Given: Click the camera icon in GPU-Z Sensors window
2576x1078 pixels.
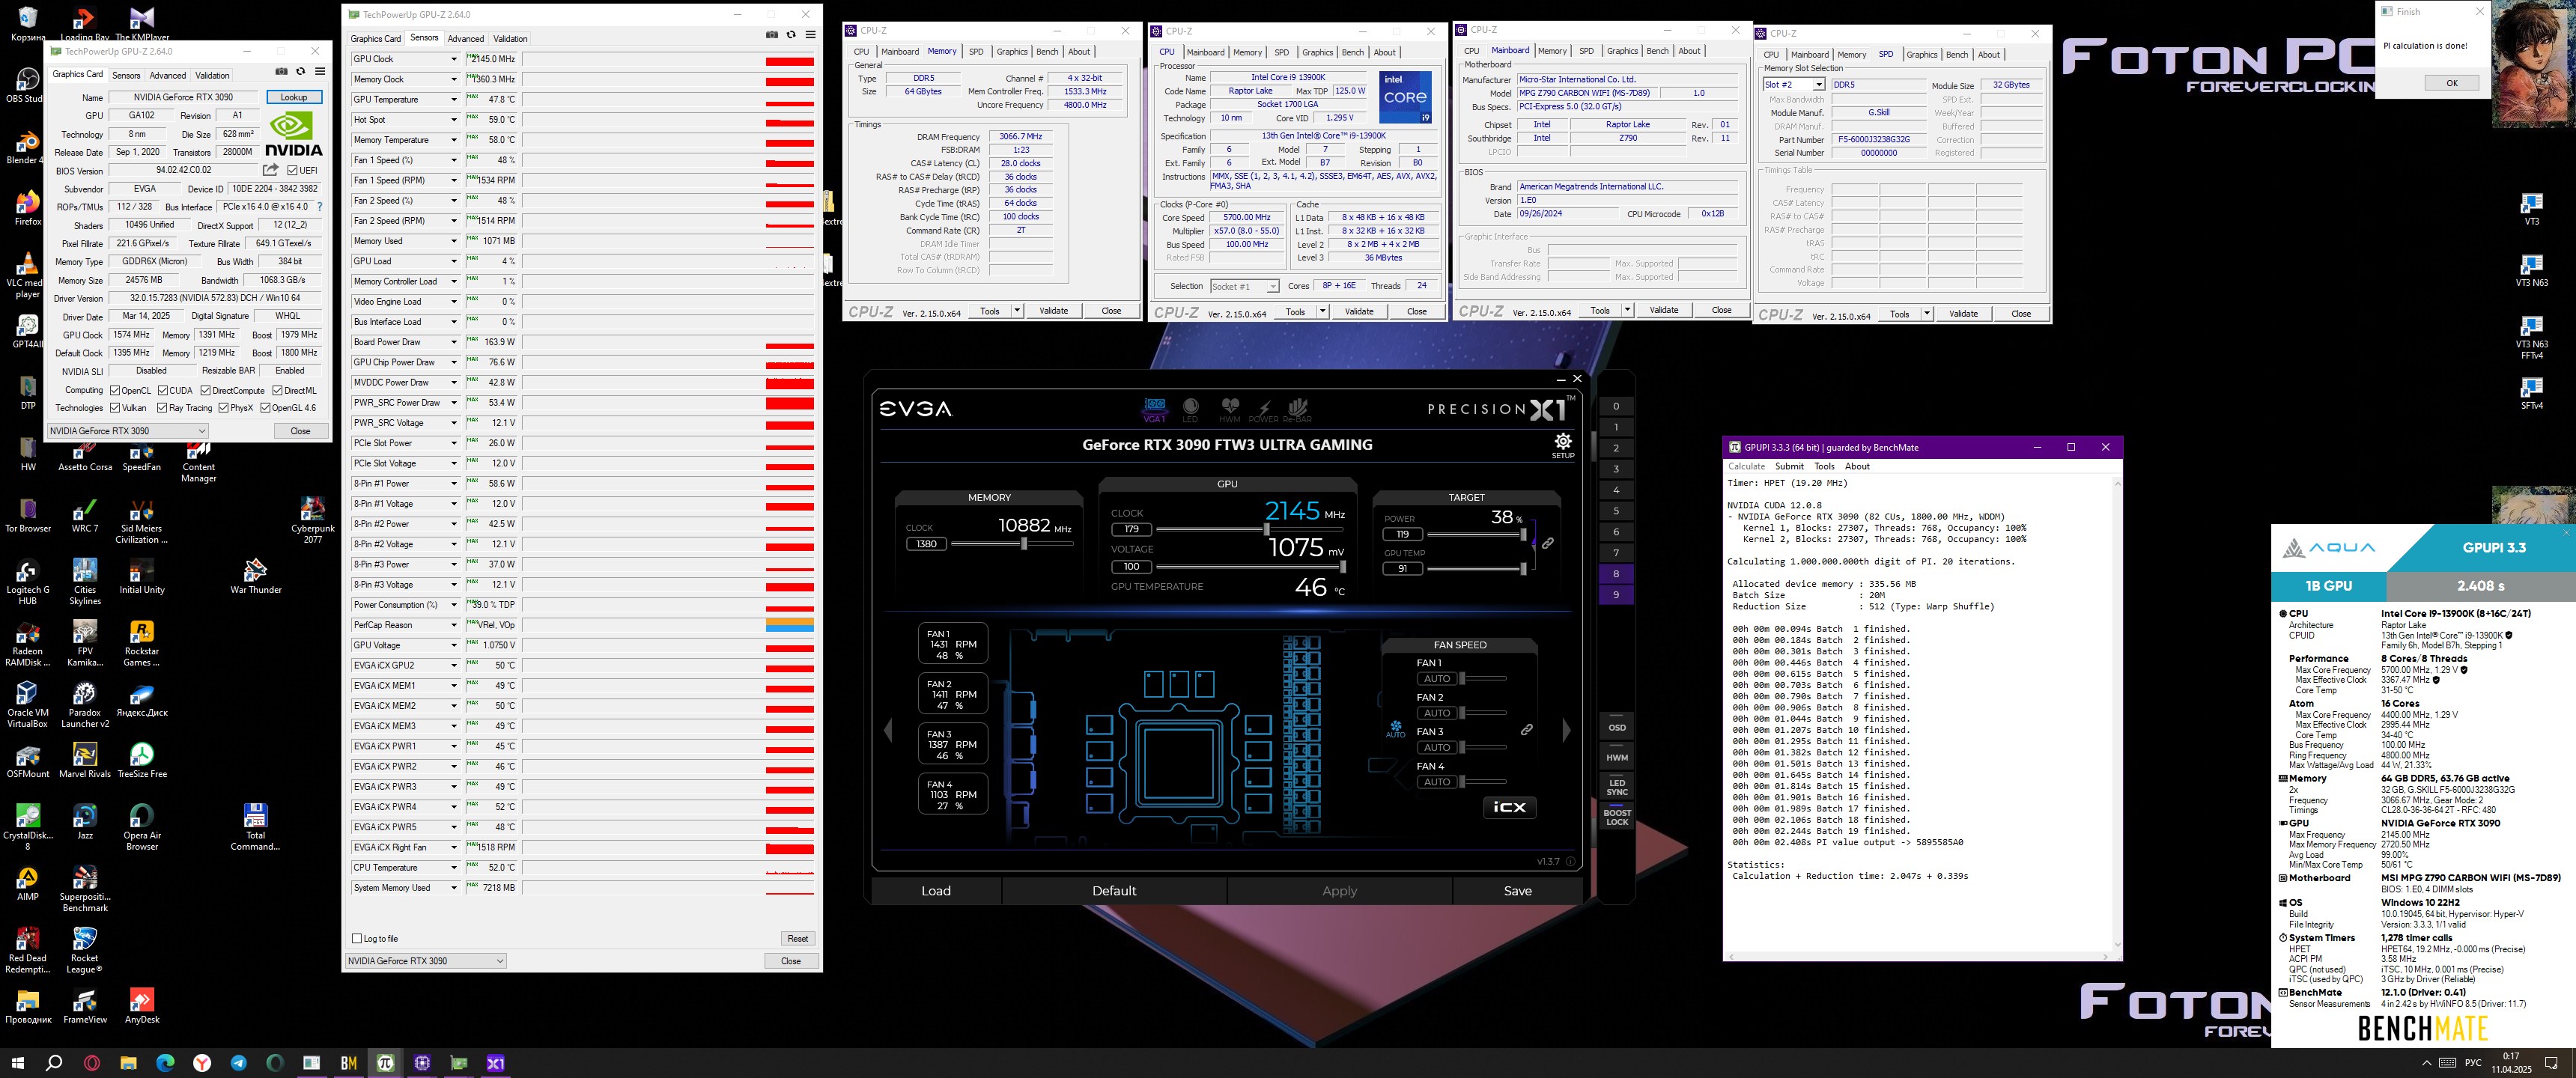Looking at the screenshot, I should point(772,34).
